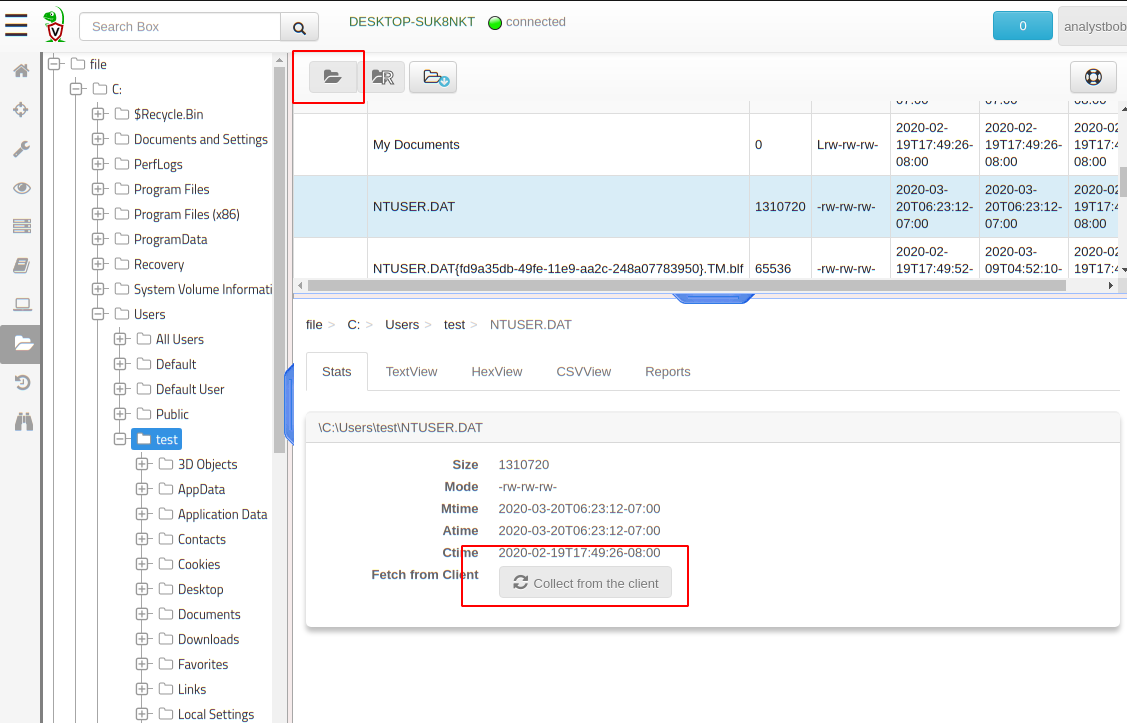Click the binoculars icon in sidebar
Viewport: 1127px width, 723px height.
coord(23,422)
